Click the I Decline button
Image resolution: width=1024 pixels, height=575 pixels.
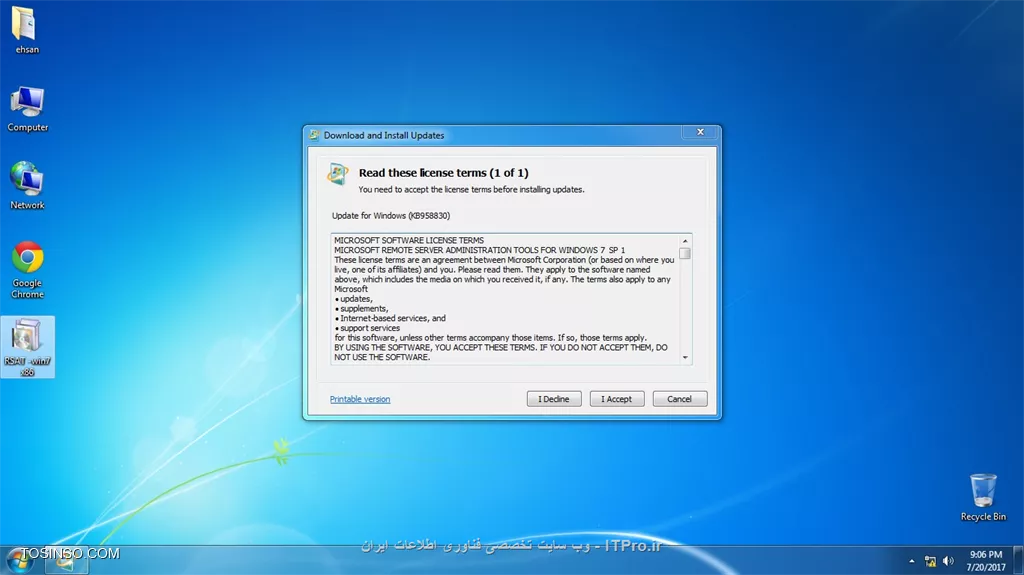(554, 399)
